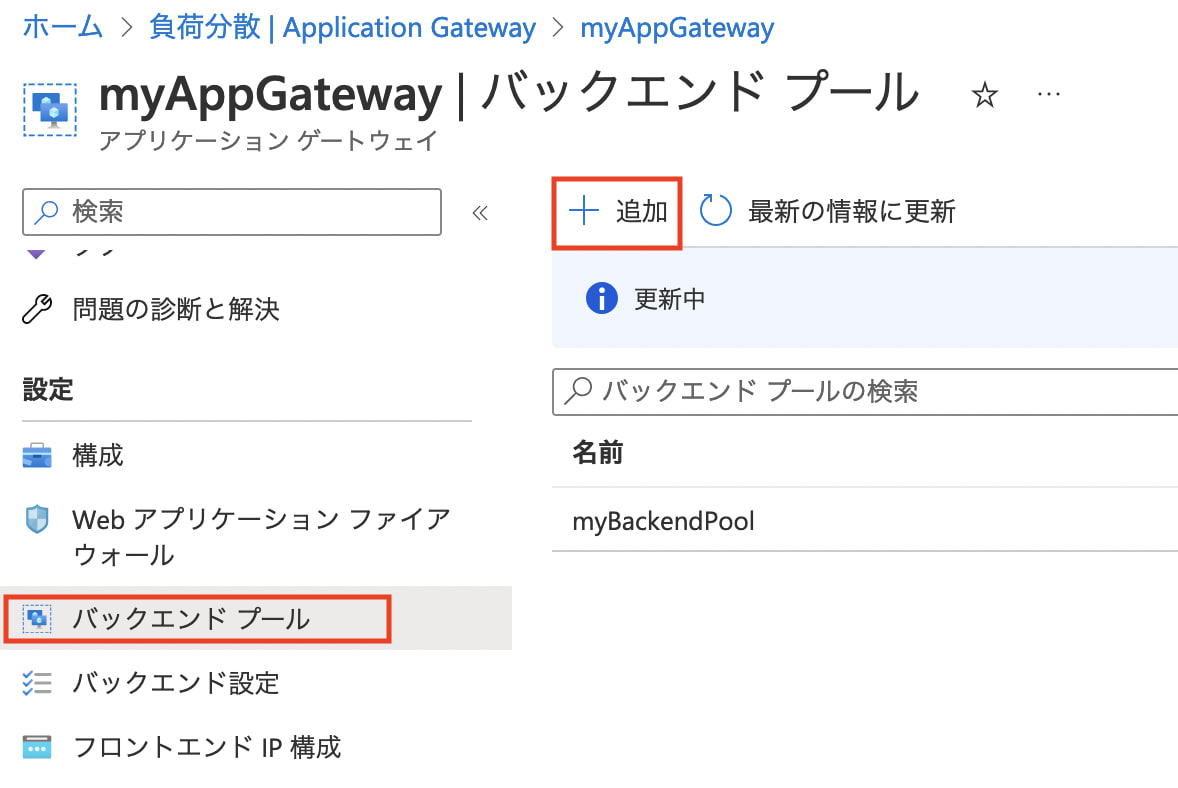Viewport: 1178px width, 788px height.
Task: Focus the バックエンド プールの検索 field
Action: click(865, 391)
